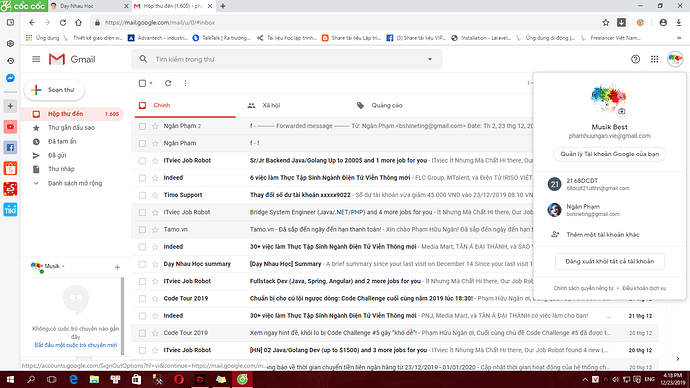Show advanced search options dropdown
Screen dimensions: 690x388
(x=430, y=59)
